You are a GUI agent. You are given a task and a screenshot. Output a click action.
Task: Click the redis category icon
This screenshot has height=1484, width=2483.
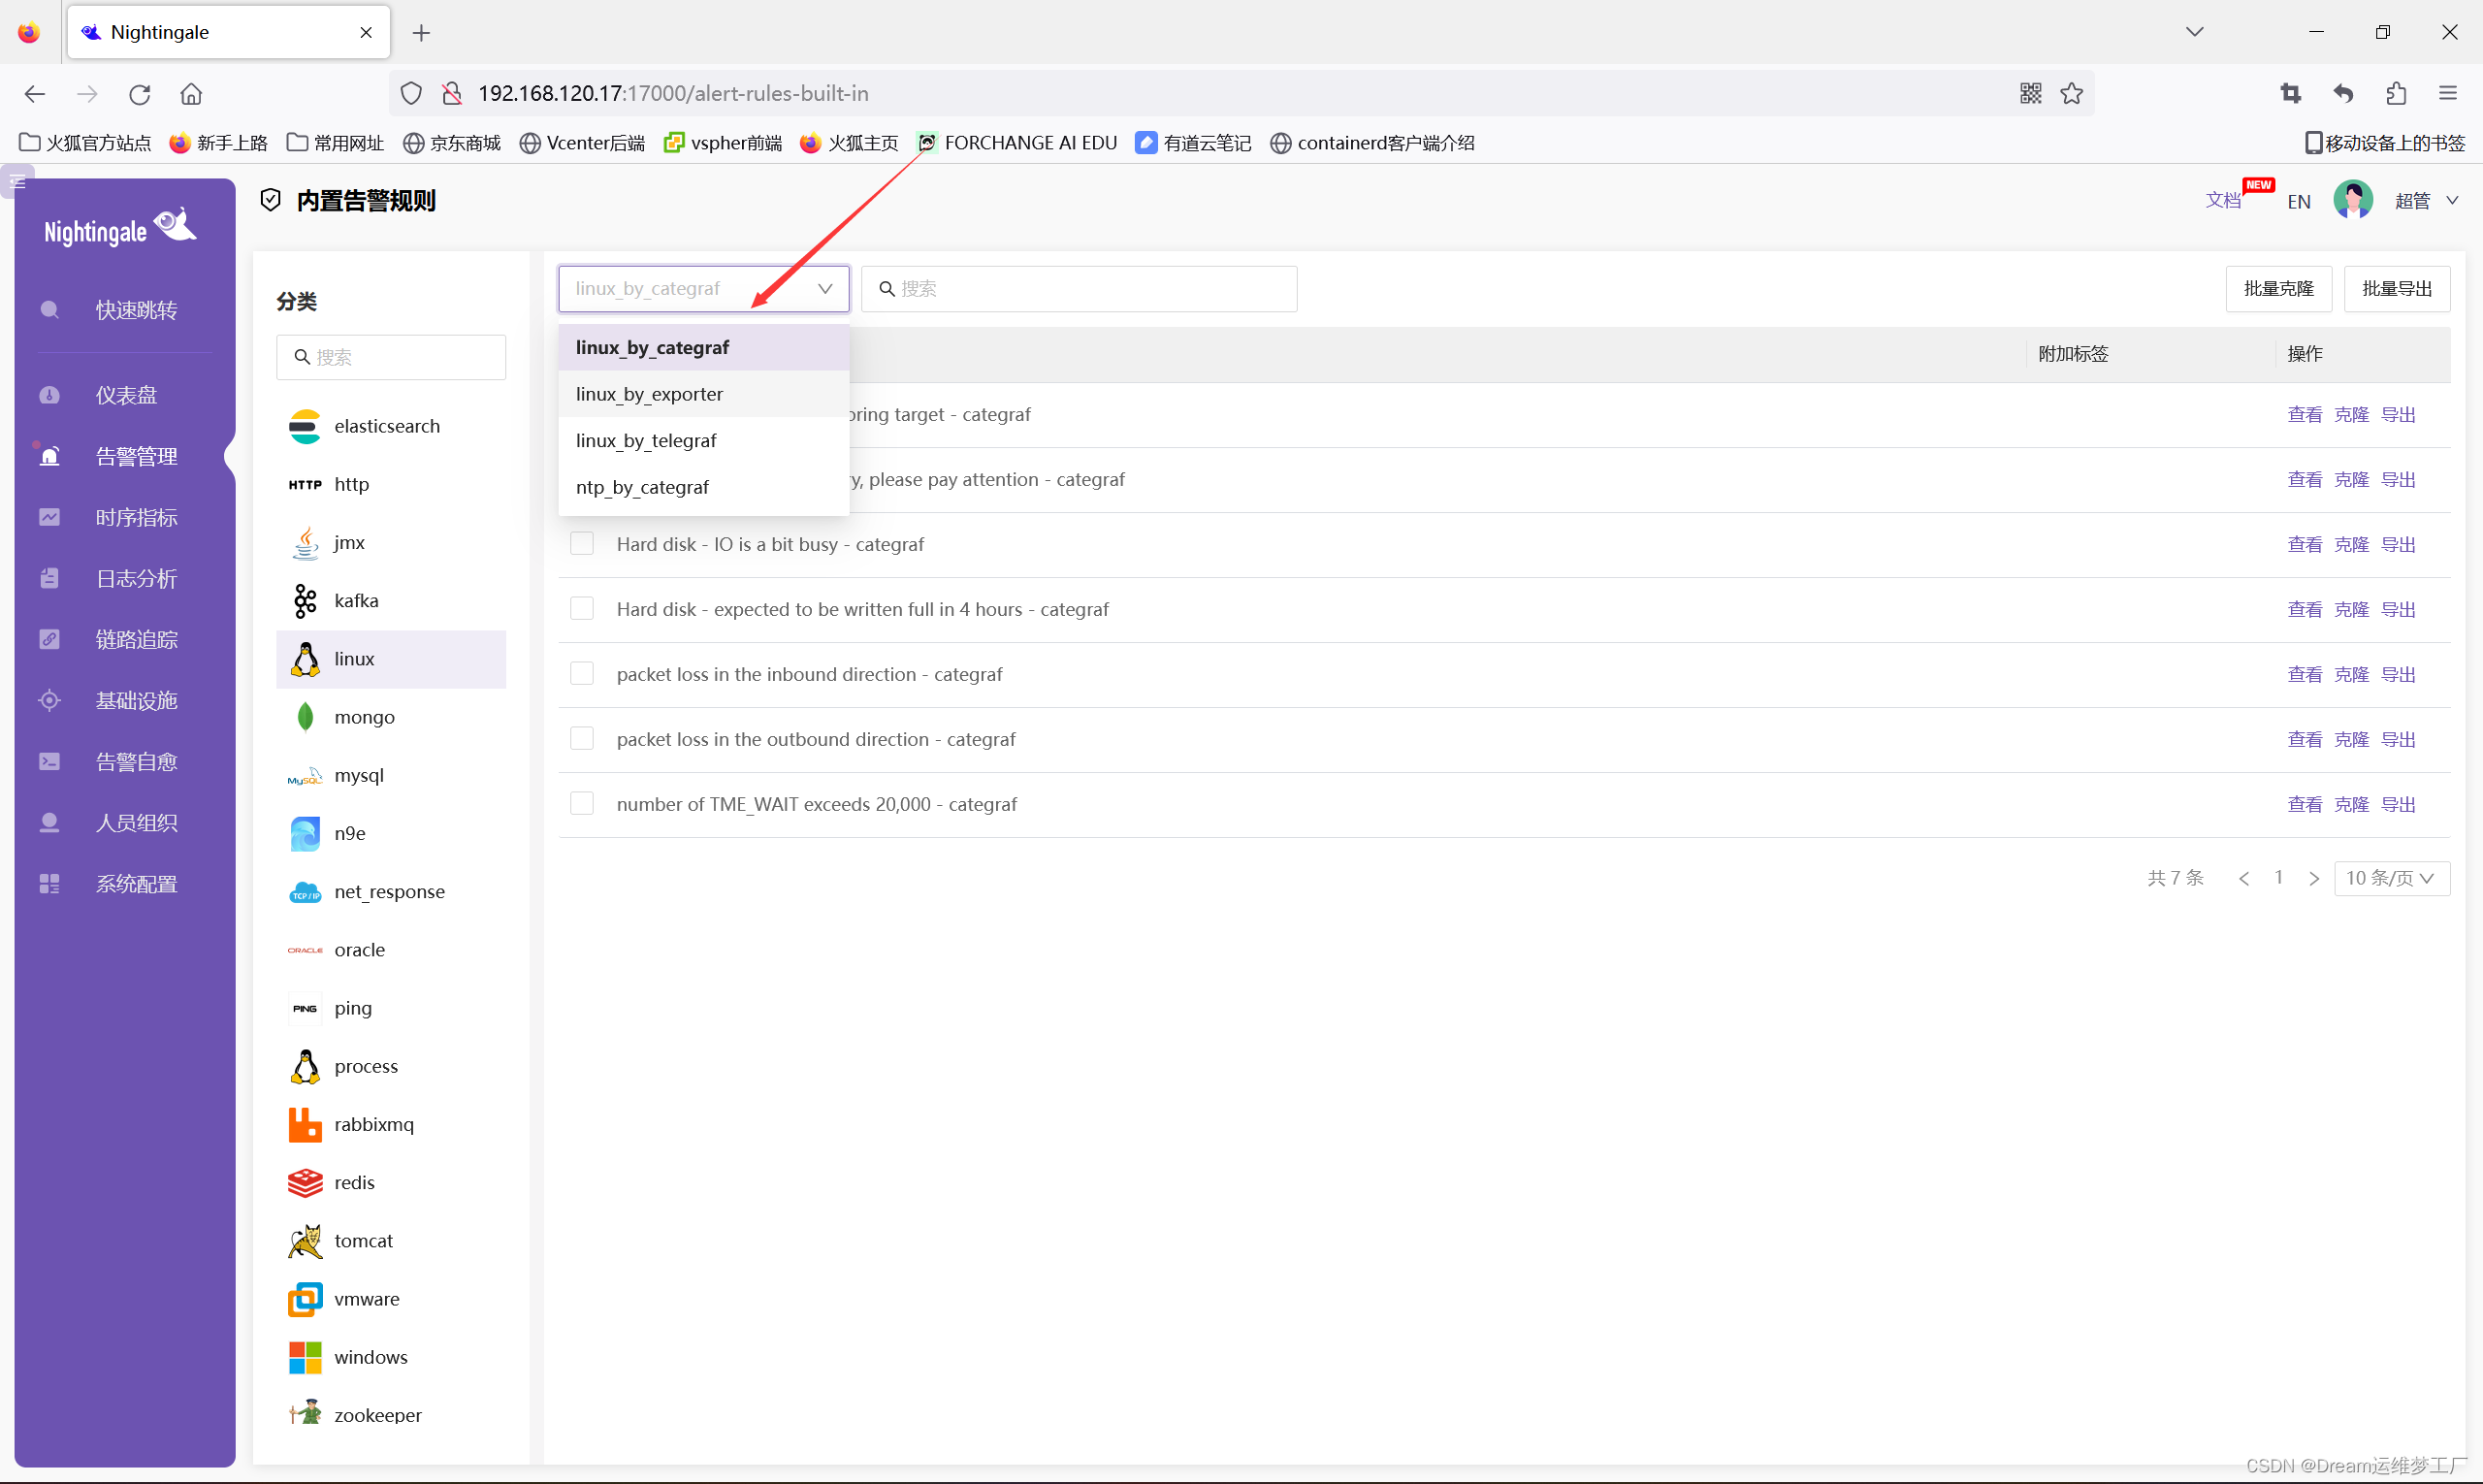(305, 1183)
